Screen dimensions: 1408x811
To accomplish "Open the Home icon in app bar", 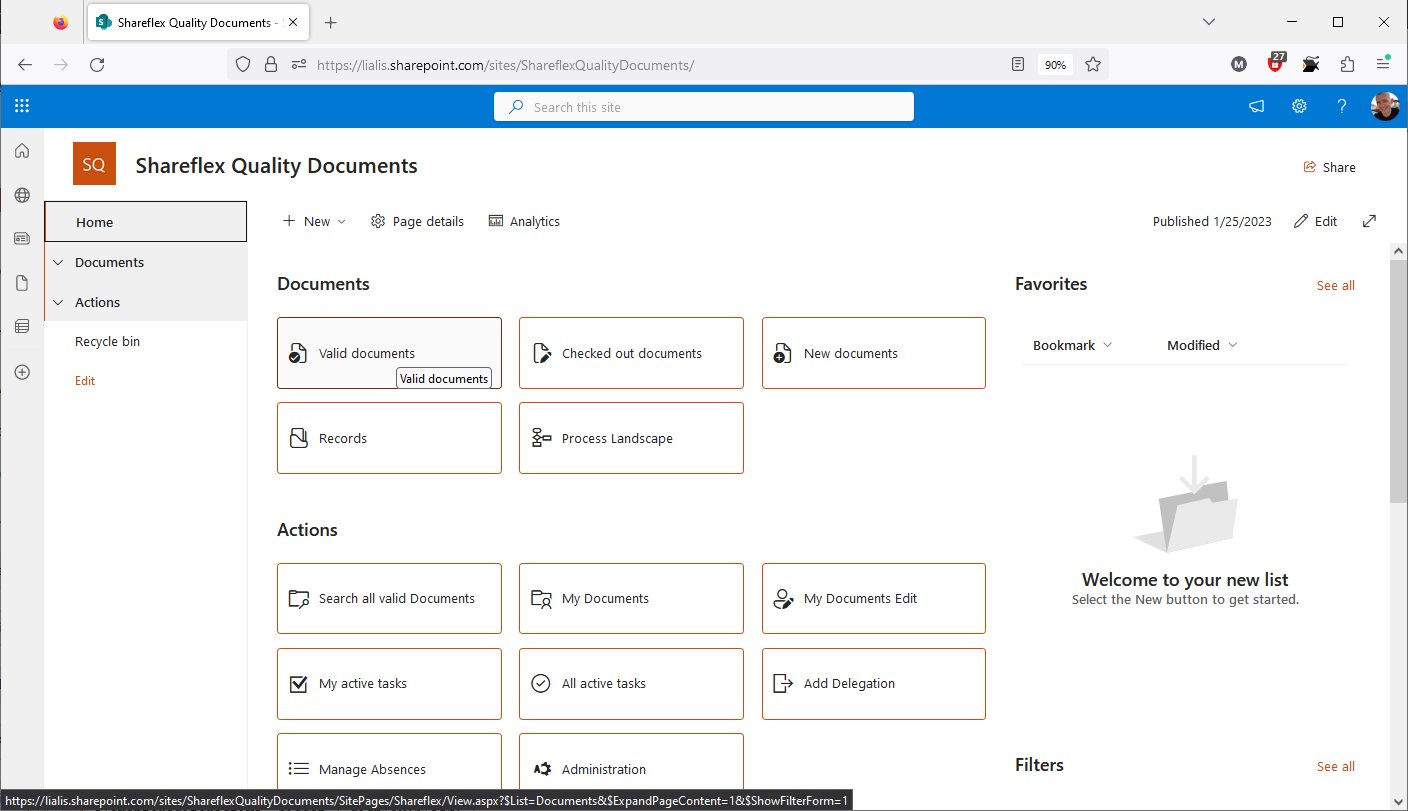I will 22,151.
